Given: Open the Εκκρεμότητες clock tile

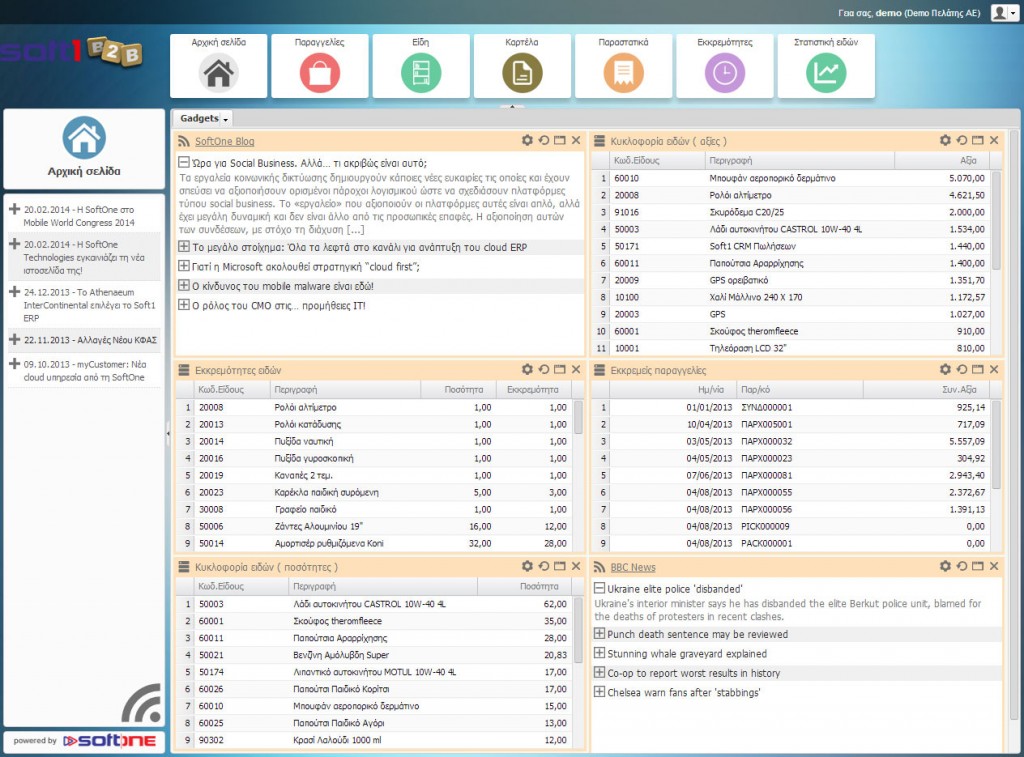Looking at the screenshot, I should [x=724, y=66].
